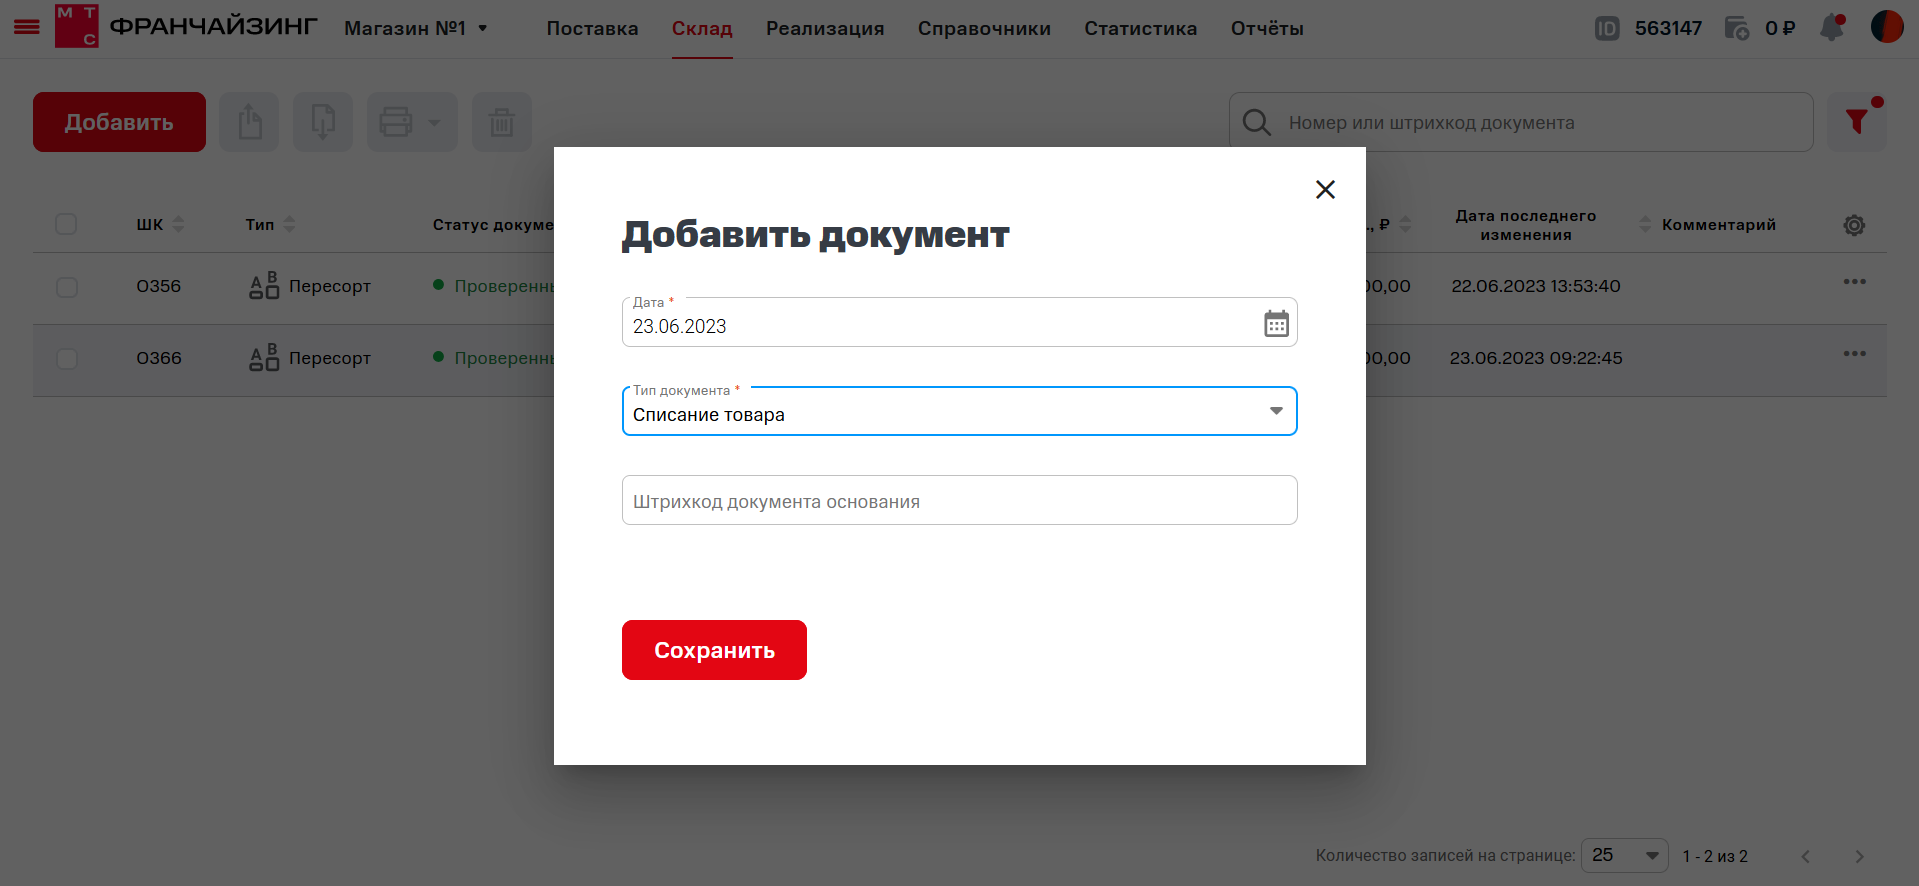The image size is (1919, 886).
Task: Sort by the Тип column
Action: [x=289, y=224]
